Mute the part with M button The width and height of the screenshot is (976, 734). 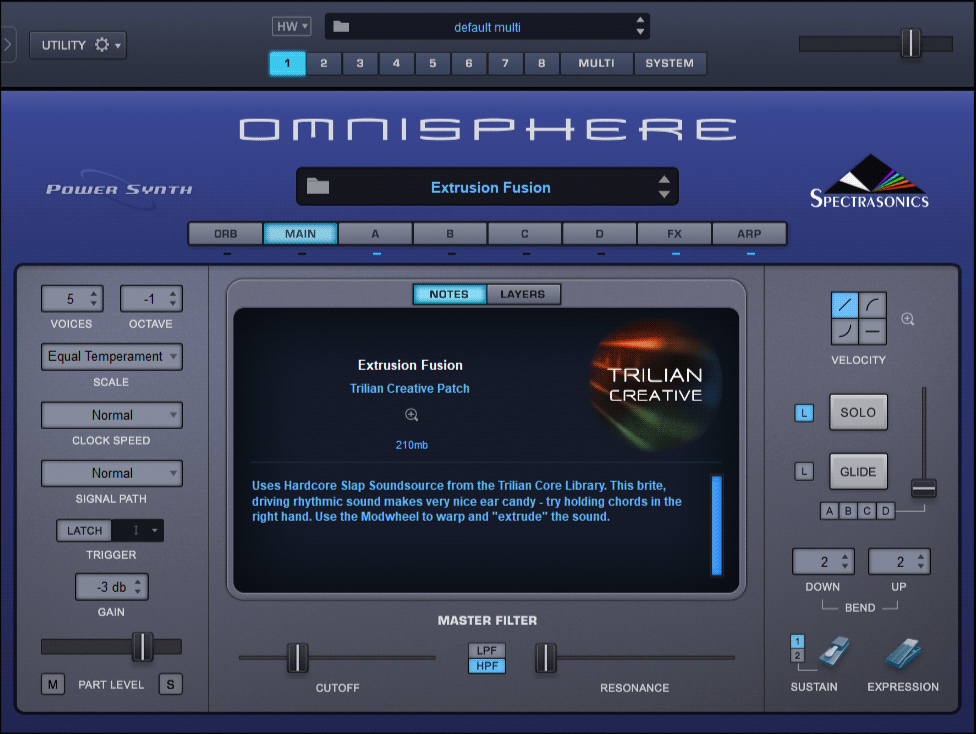click(53, 684)
